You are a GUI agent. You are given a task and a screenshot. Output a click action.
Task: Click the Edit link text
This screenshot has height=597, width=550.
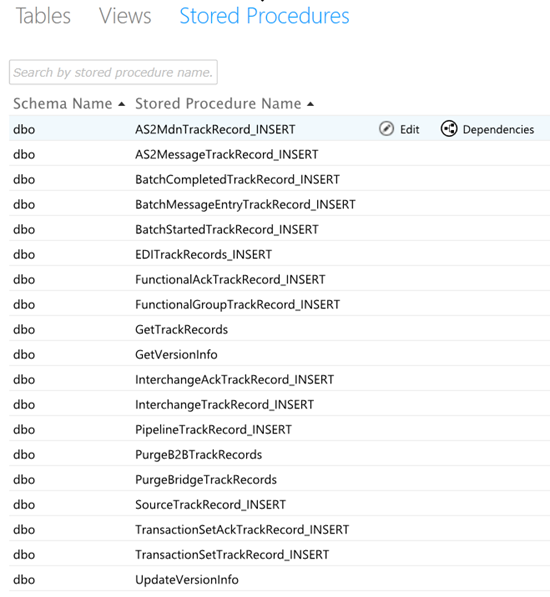410,129
